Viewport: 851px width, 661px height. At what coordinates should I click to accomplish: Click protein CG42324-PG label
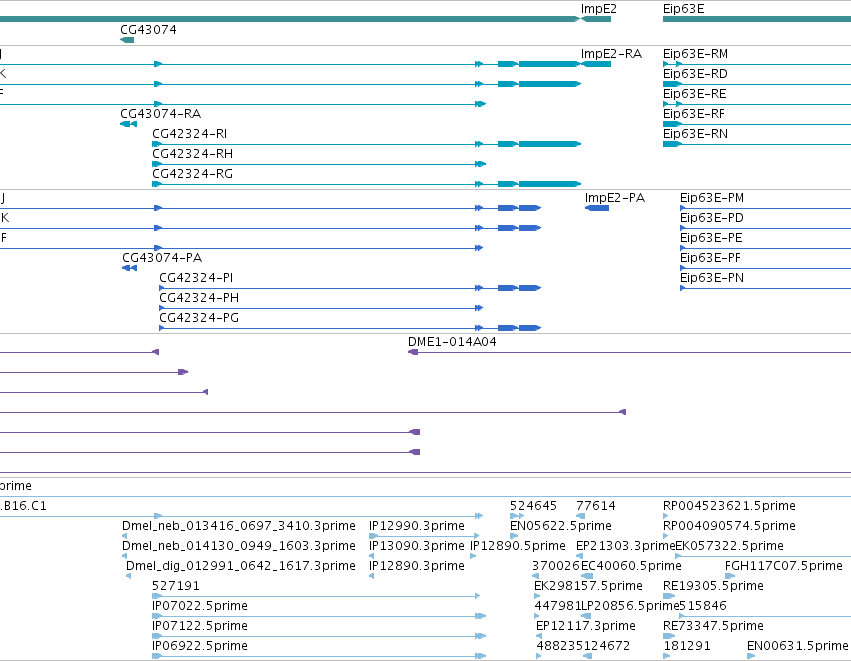pyautogui.click(x=199, y=318)
